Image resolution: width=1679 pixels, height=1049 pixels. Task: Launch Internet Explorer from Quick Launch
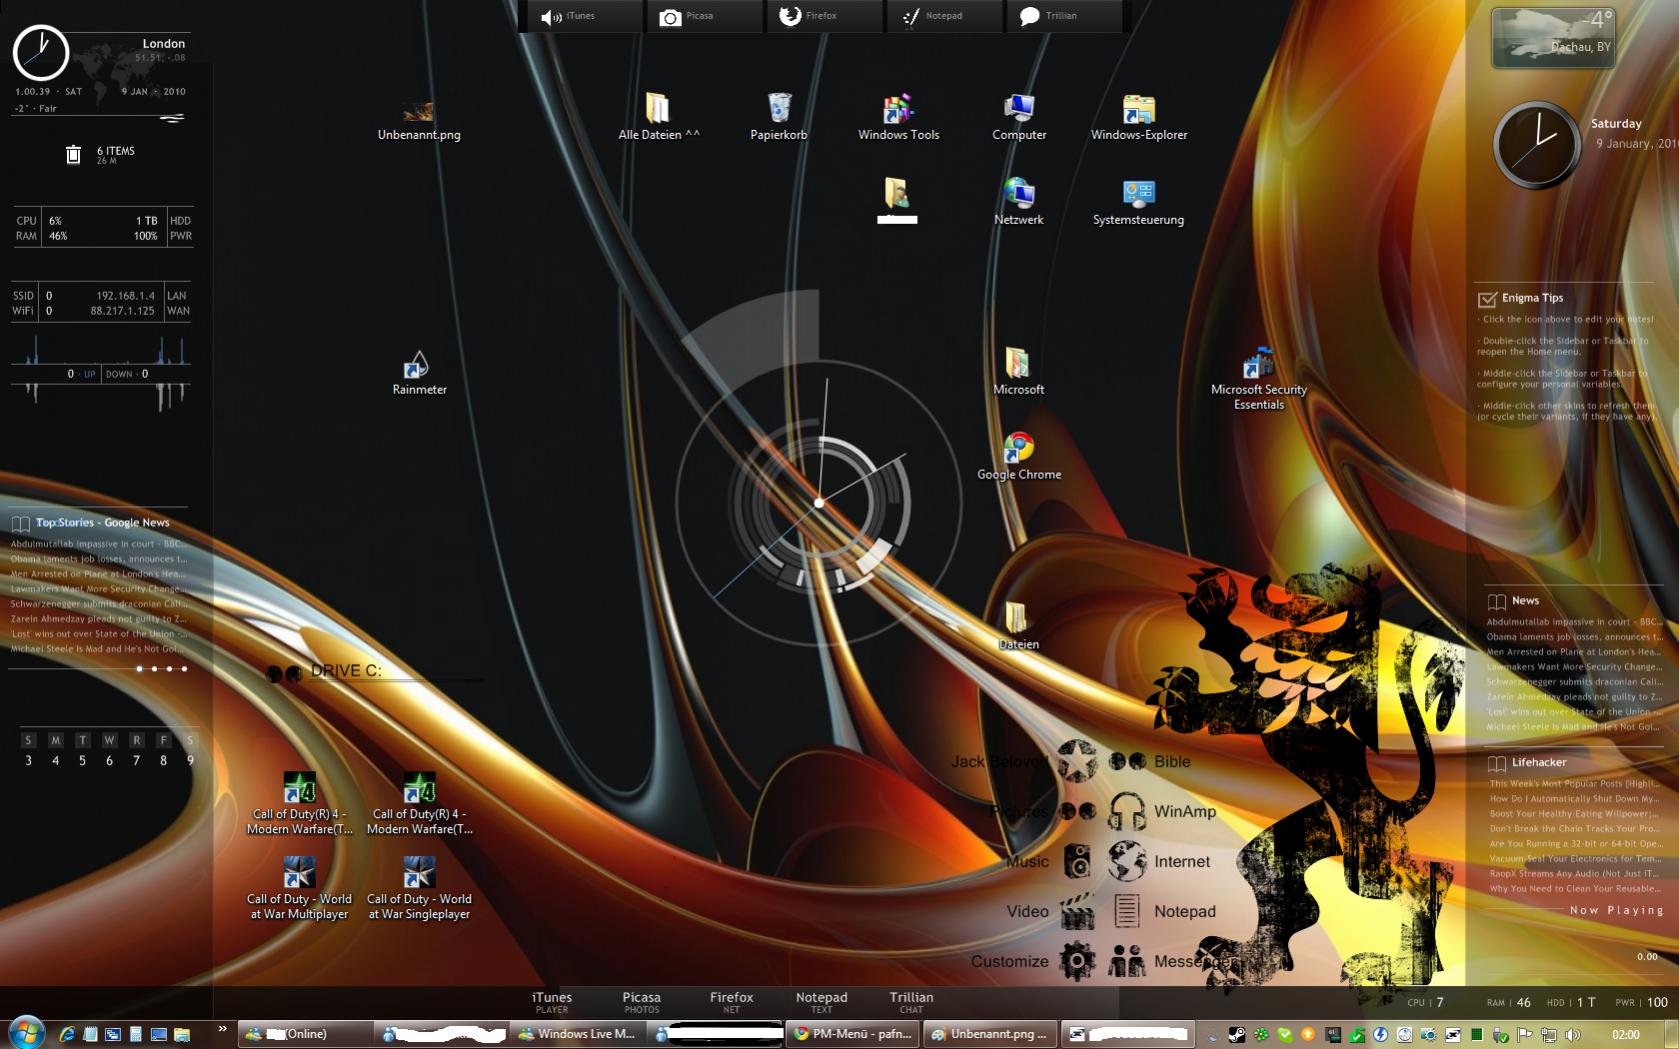coord(67,1034)
